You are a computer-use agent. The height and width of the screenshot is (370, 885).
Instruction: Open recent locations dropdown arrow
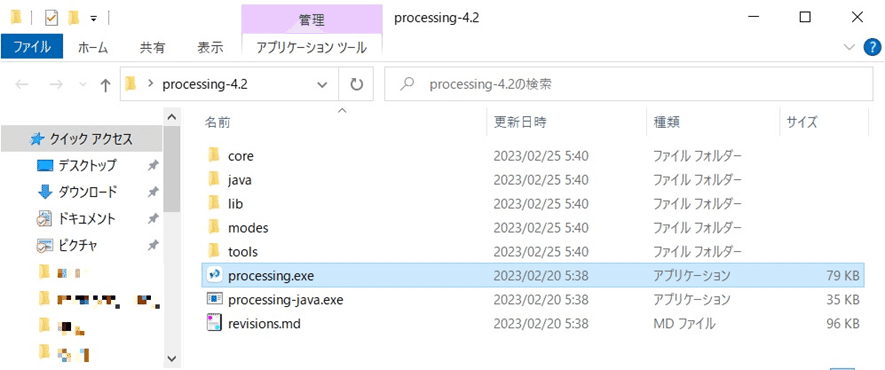pyautogui.click(x=83, y=85)
